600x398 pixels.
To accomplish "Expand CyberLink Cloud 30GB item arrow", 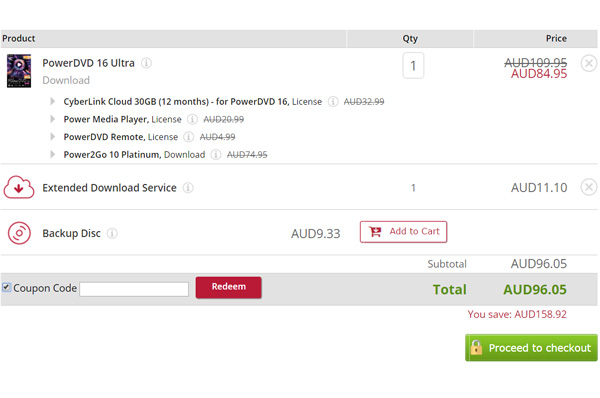I will [x=52, y=101].
